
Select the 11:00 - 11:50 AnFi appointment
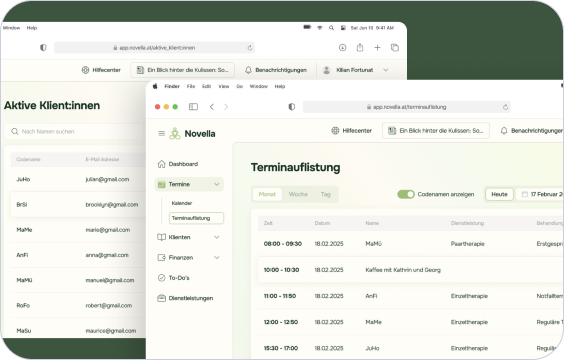[x=410, y=296]
